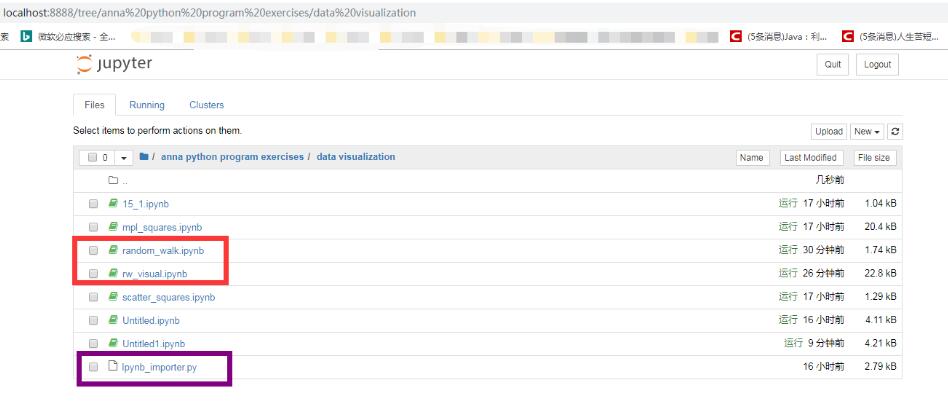Screen dimensions: 948x403
Task: Check the box for Untitled1.ipynb
Action: (x=93, y=344)
